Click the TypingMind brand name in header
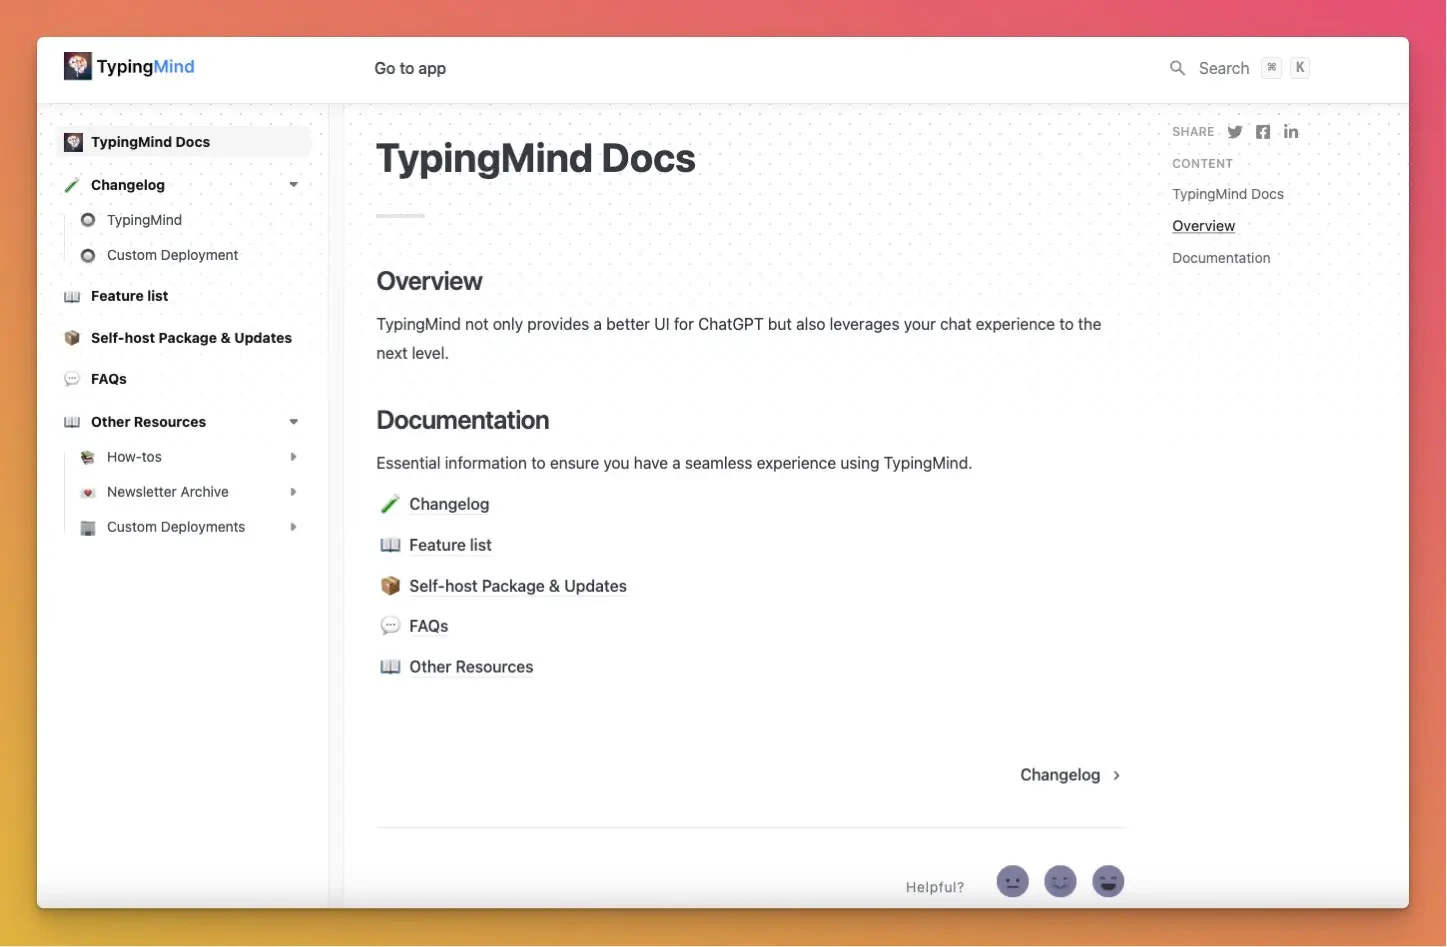 146,67
